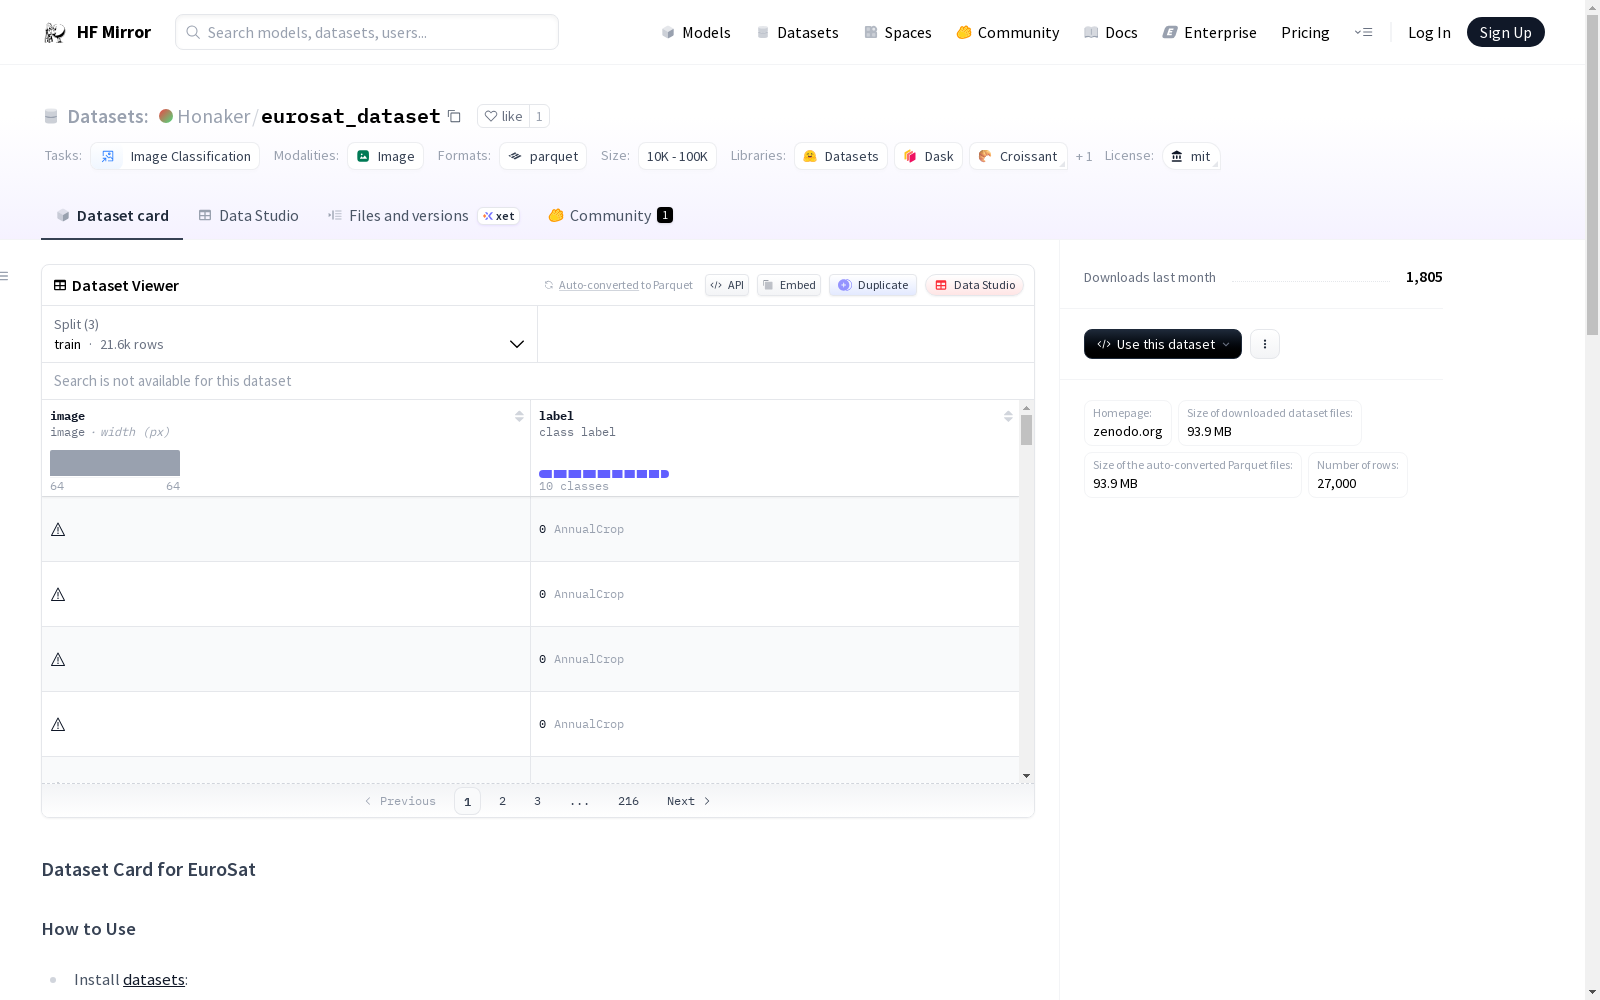Open Spaces in the top navigation
Image resolution: width=1600 pixels, height=1000 pixels.
pos(898,32)
